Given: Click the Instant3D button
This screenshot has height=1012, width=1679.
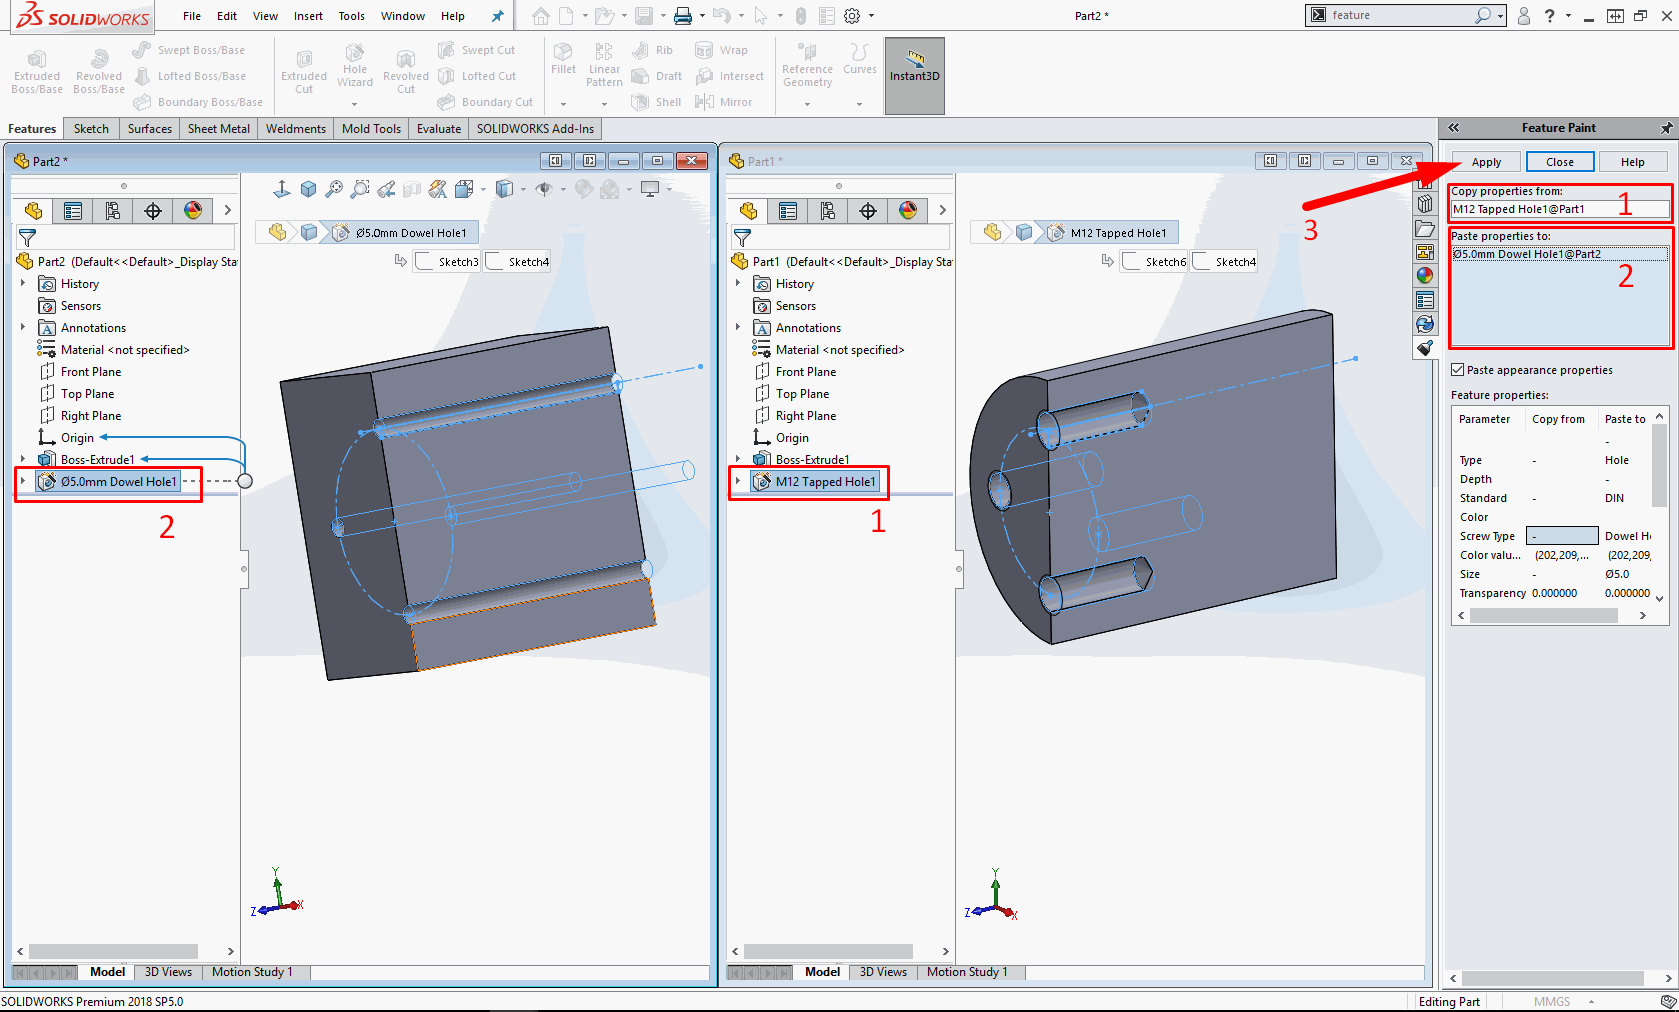Looking at the screenshot, I should 914,64.
